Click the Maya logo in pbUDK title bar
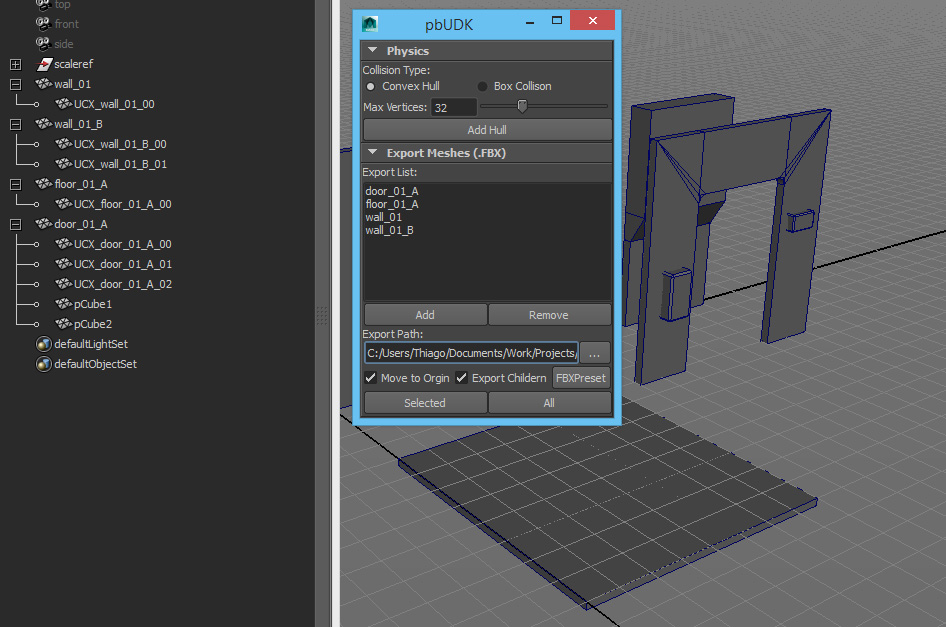 pos(370,24)
